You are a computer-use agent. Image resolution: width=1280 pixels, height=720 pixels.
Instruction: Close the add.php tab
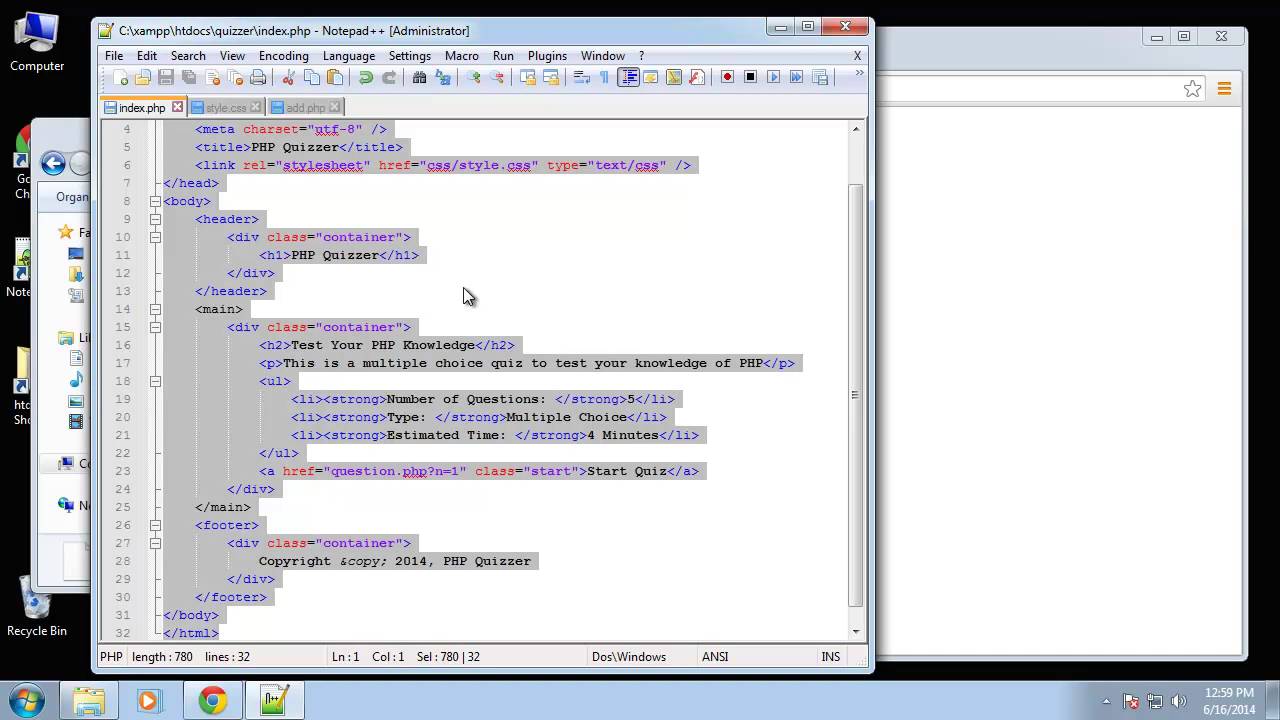coord(335,107)
